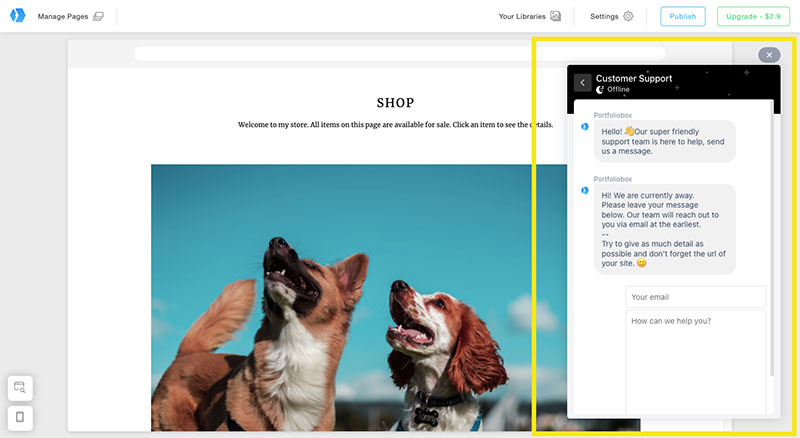Click the Portfoliobox logo icon

[x=18, y=16]
